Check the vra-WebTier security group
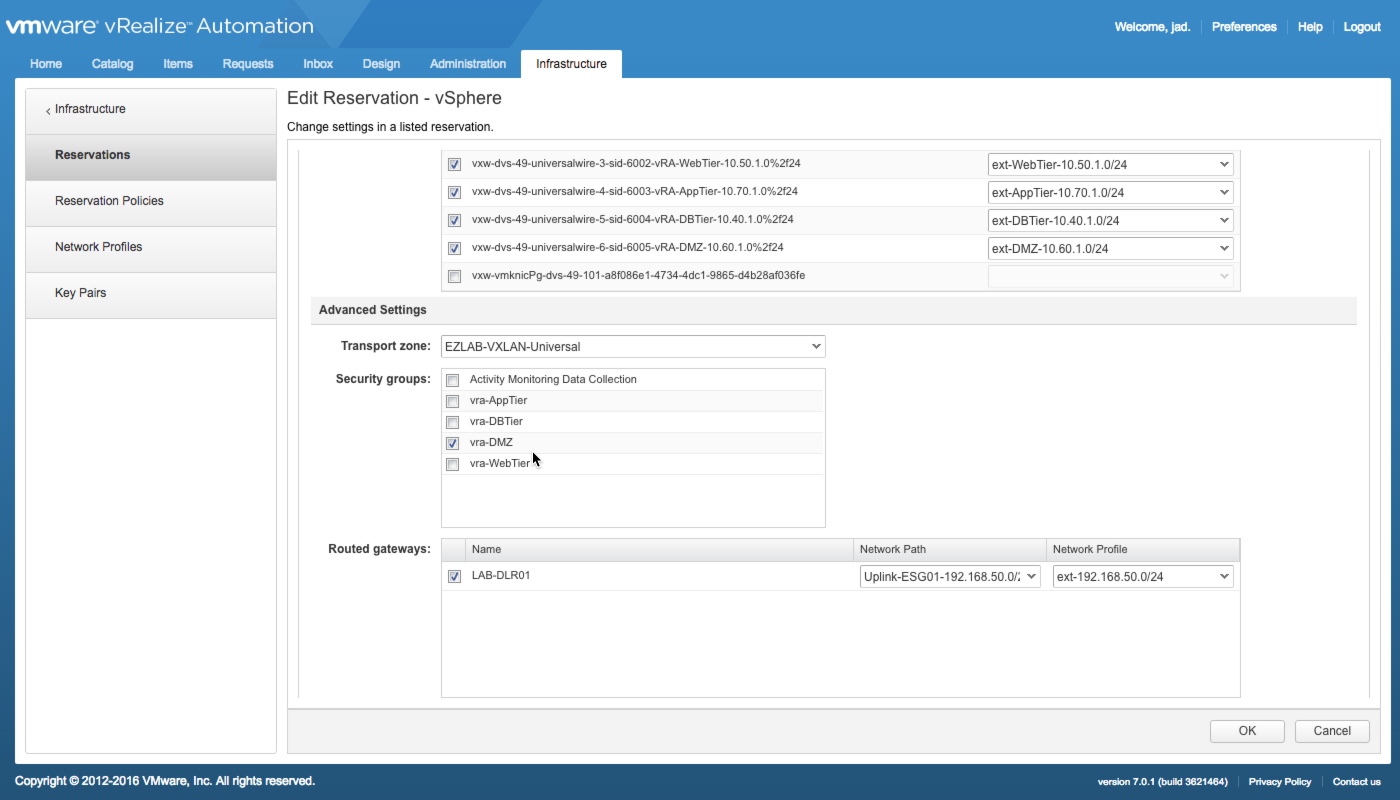Viewport: 1400px width, 800px height. (452, 464)
